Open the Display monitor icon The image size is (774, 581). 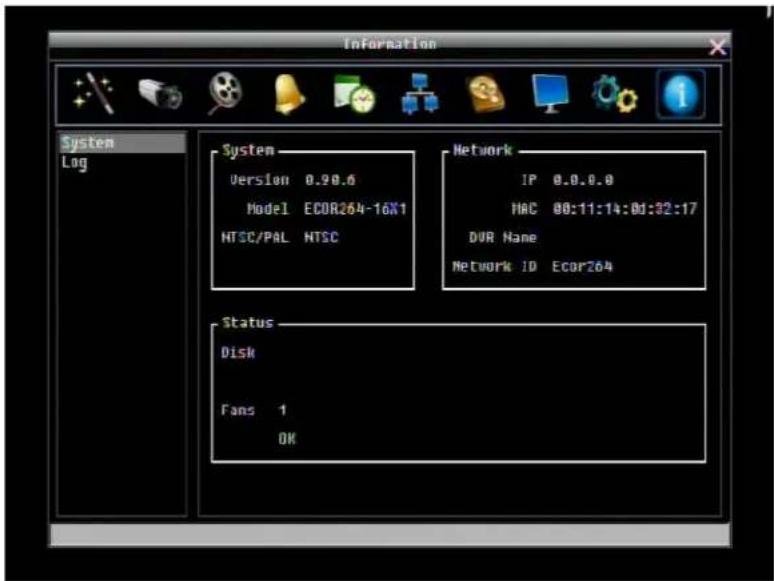pyautogui.click(x=550, y=93)
